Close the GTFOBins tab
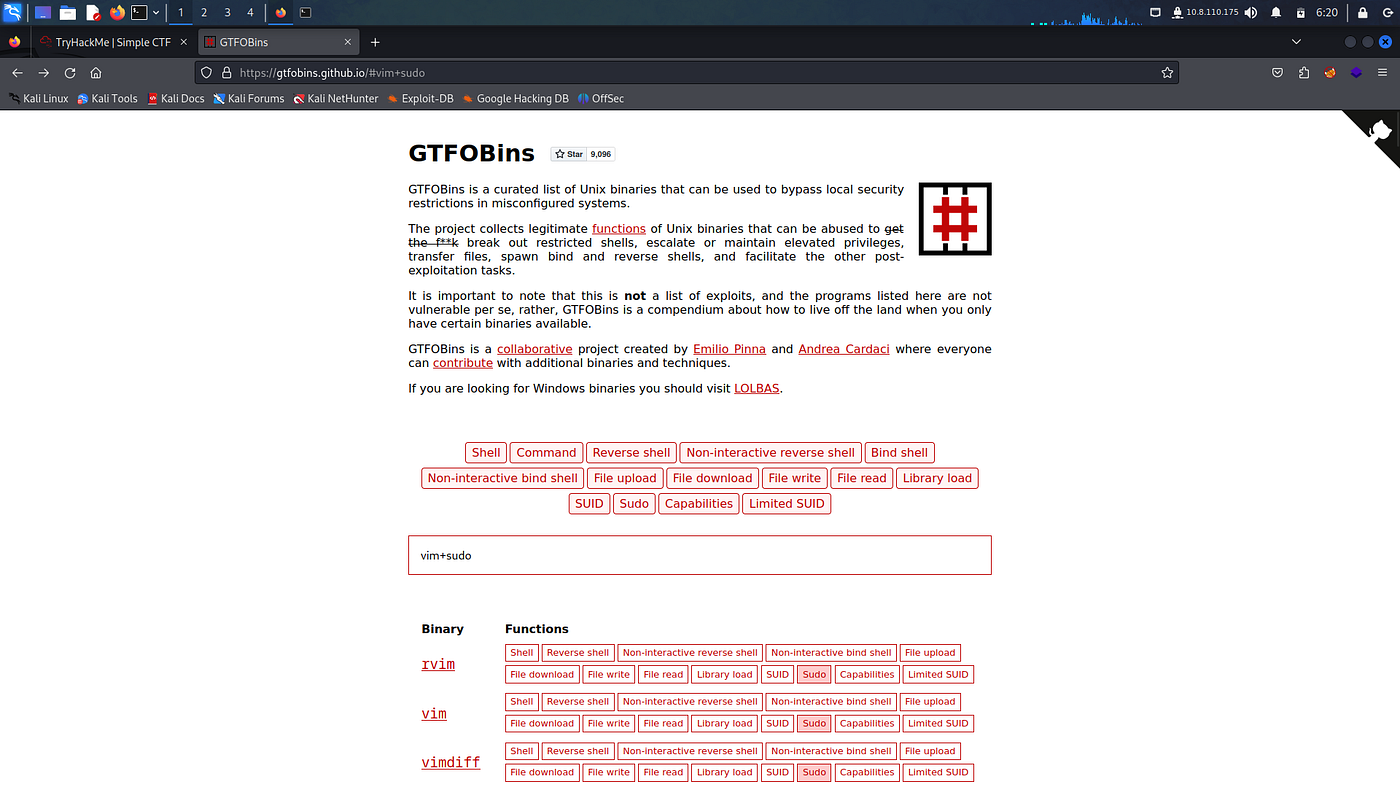 [x=348, y=42]
